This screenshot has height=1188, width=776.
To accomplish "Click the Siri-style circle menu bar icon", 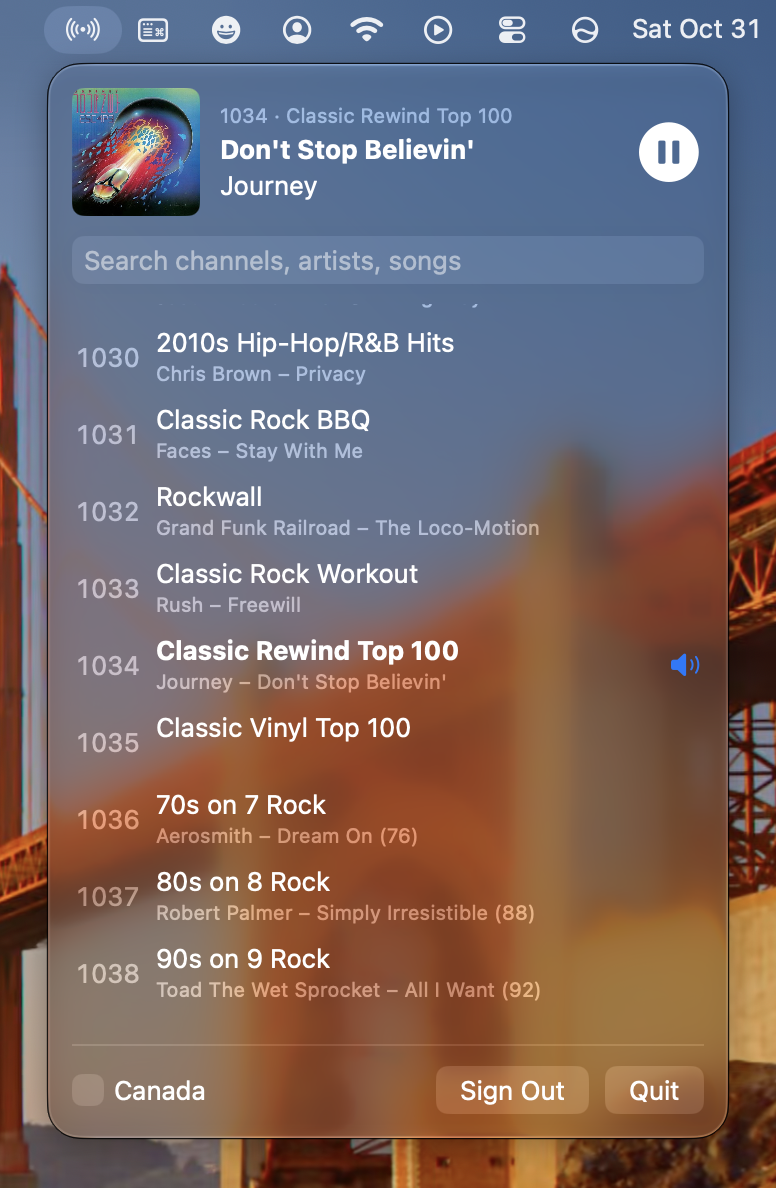I will 584,30.
